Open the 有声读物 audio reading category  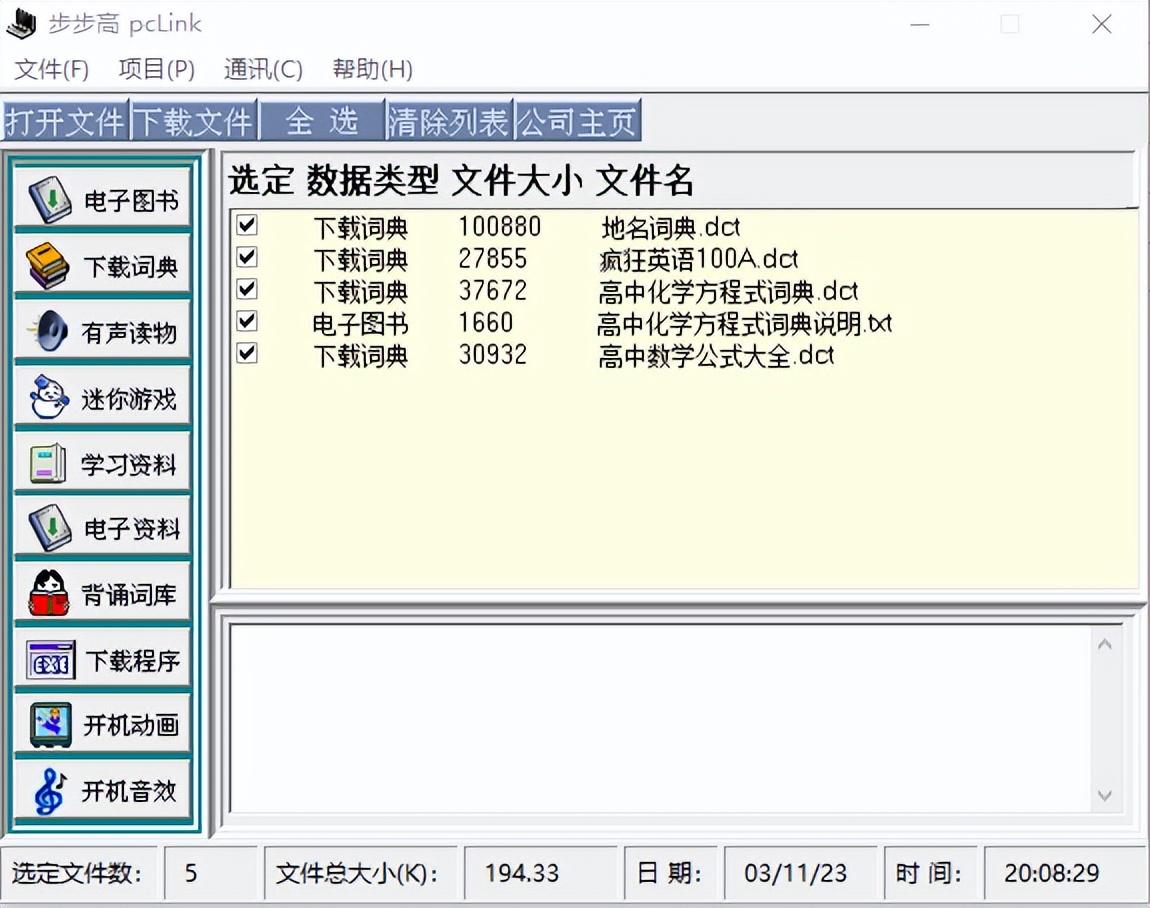(103, 331)
